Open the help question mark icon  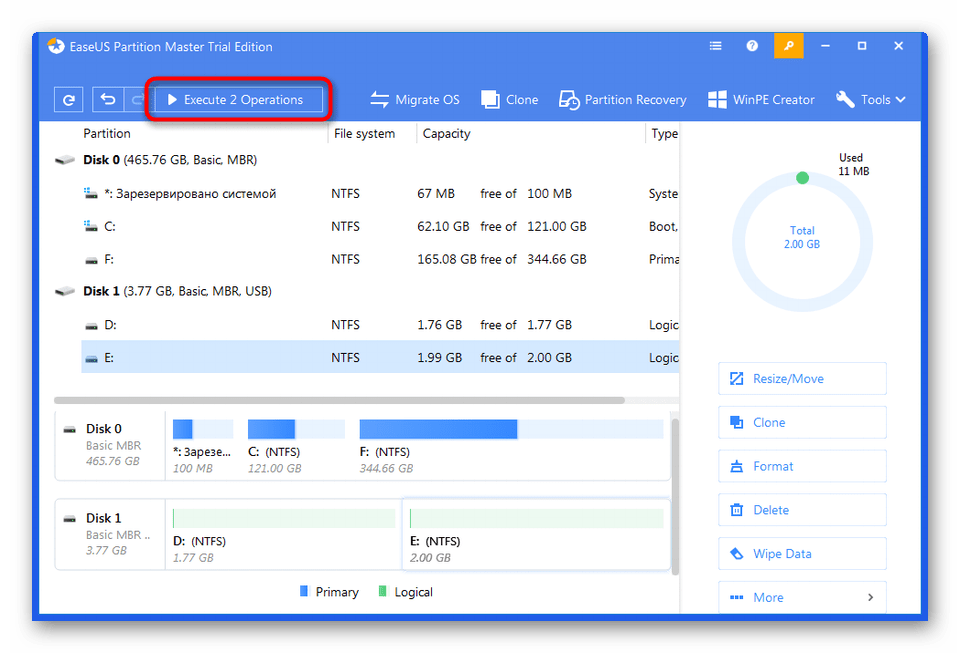pos(752,46)
